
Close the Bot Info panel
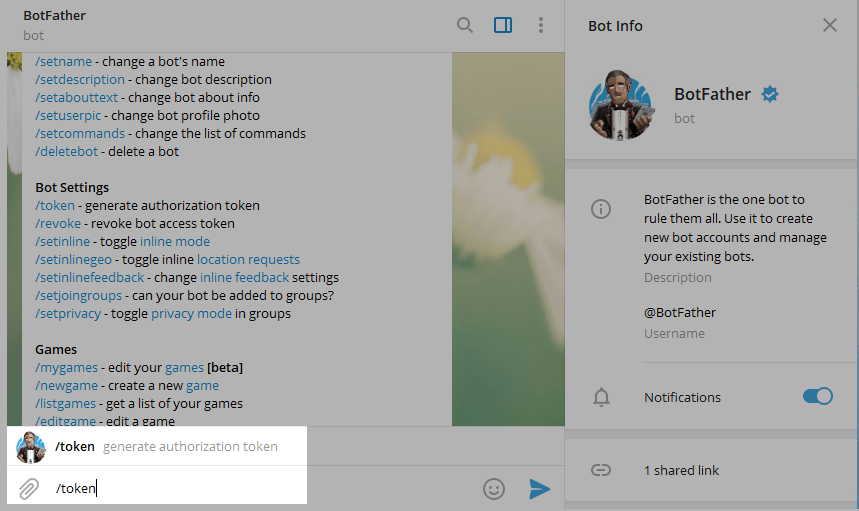pyautogui.click(x=829, y=26)
